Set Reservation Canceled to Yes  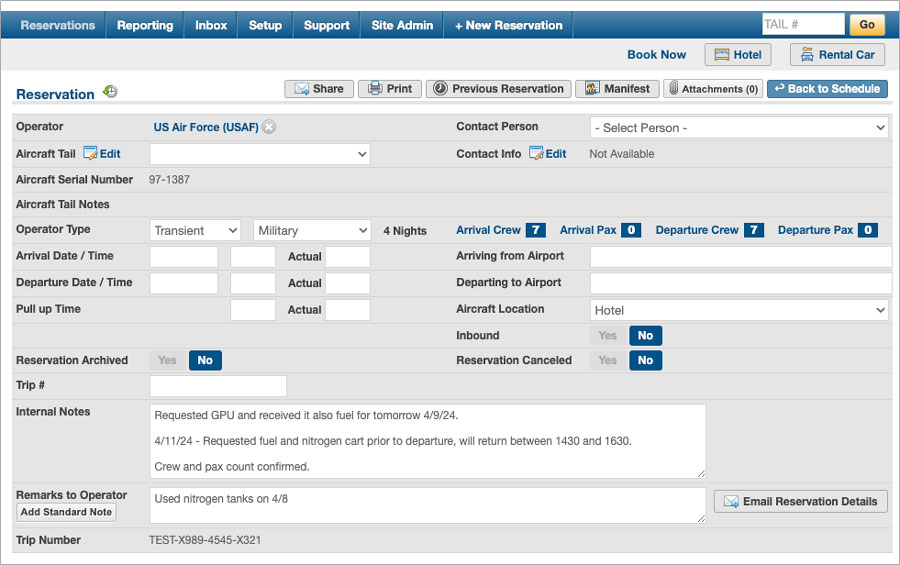(608, 361)
